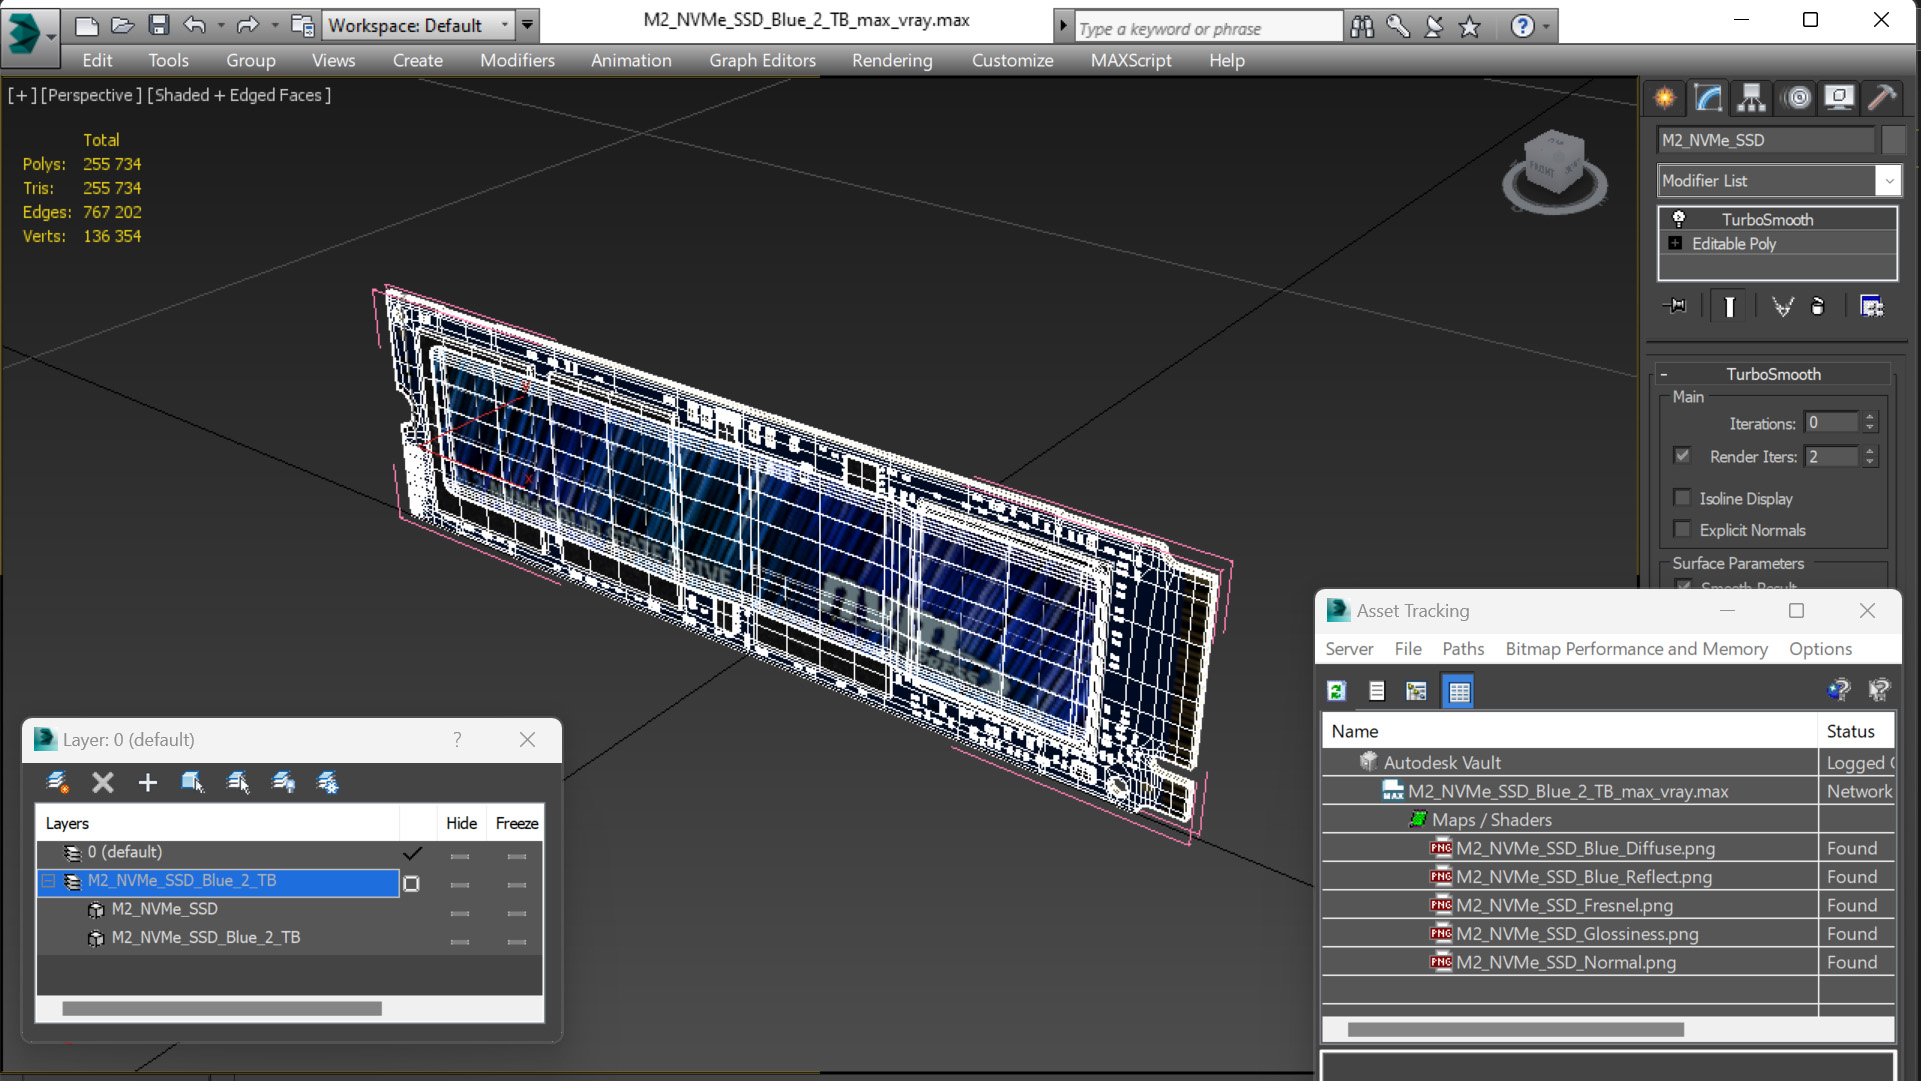The width and height of the screenshot is (1921, 1081).
Task: Toggle Freeze for M2_NVMe_SSD_Blue_2_TB layer
Action: click(517, 883)
